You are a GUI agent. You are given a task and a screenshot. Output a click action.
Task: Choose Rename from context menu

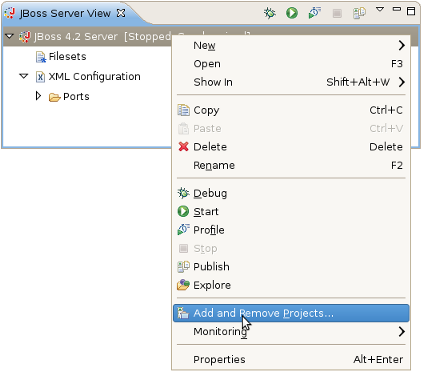[291, 165]
